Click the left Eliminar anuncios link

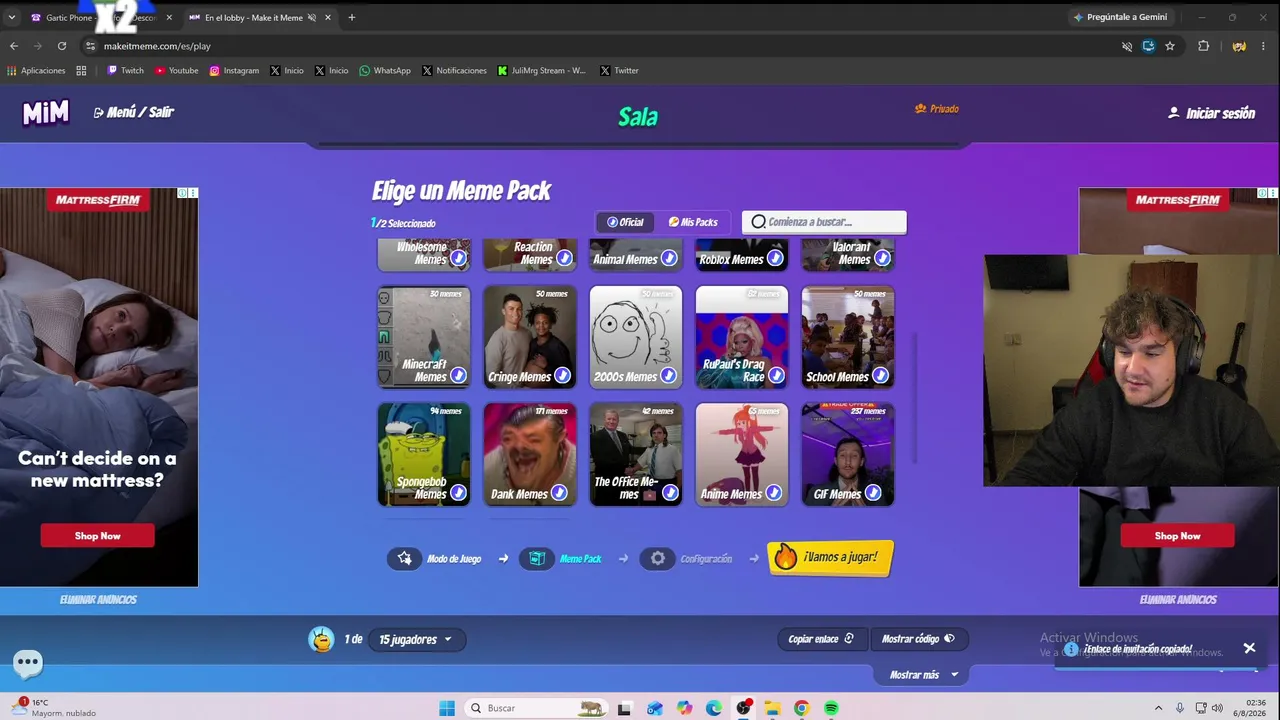[x=98, y=600]
